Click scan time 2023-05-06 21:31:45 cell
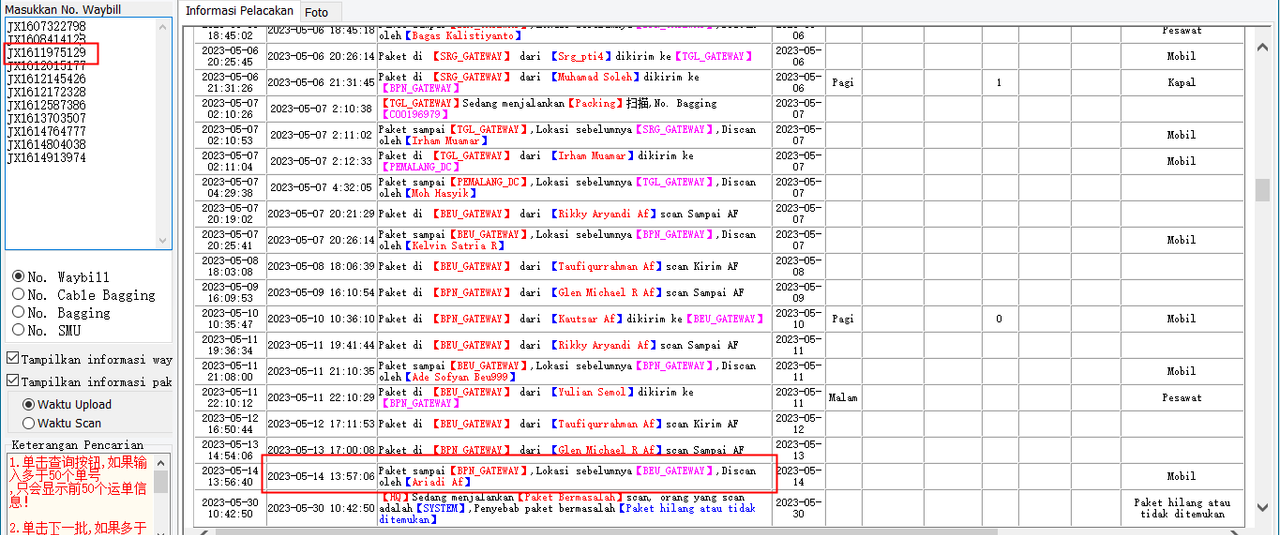Screen dimensions: 1280x535 (322, 82)
